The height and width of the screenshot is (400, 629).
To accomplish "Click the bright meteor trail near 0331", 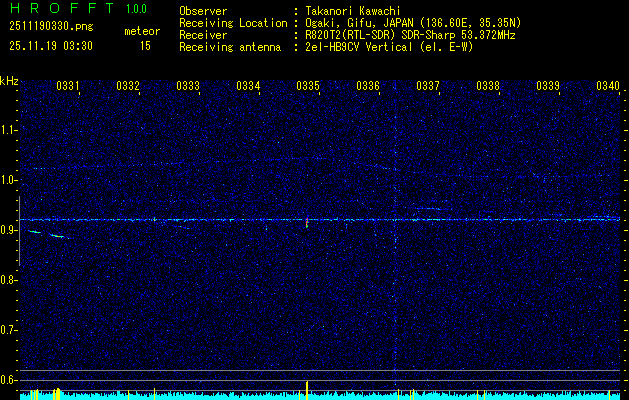I will click(58, 236).
